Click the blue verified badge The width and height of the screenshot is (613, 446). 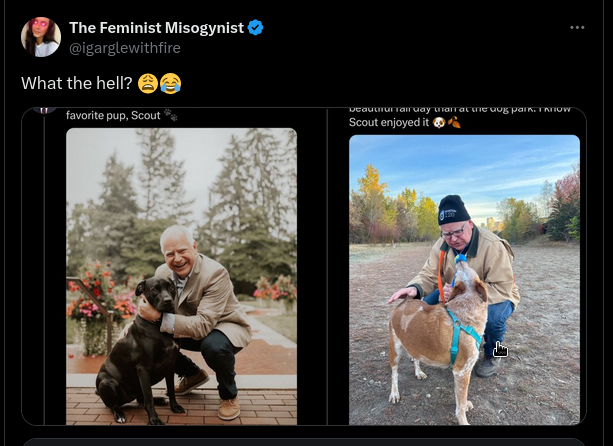256,28
